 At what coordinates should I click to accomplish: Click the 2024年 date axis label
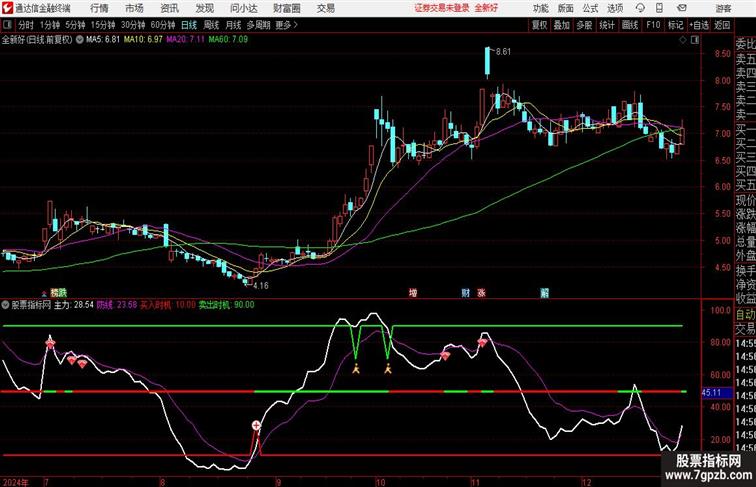[15, 482]
